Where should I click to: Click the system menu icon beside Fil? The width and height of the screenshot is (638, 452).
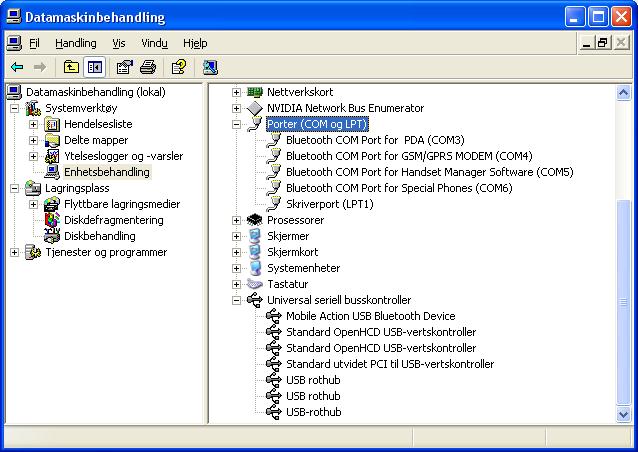[x=14, y=43]
